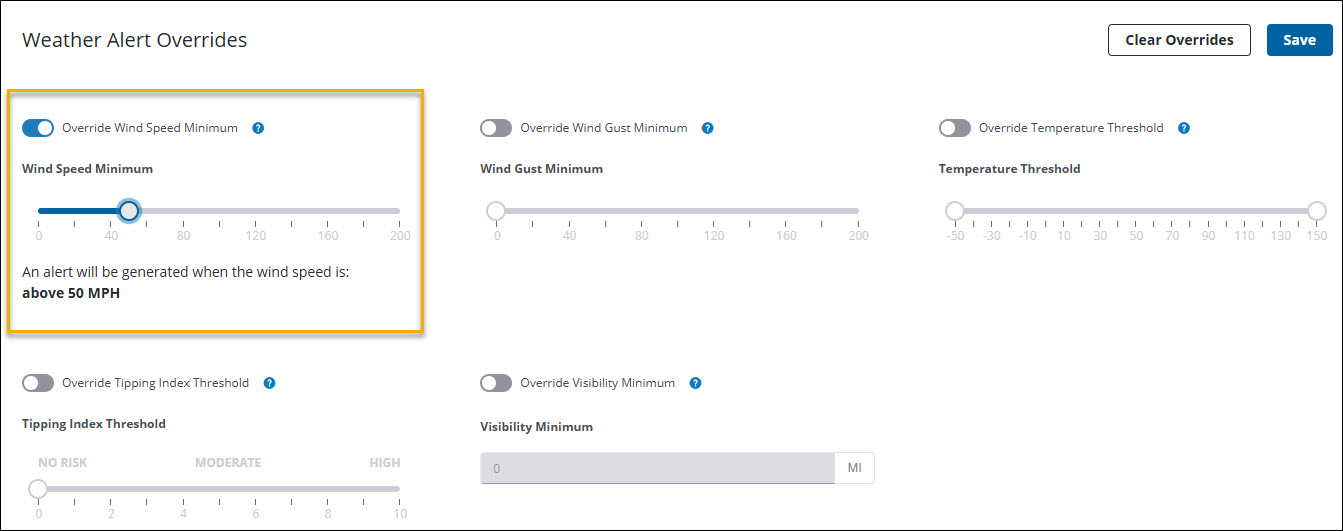1343x531 pixels.
Task: Click the Wind Speed Minimum slider handle
Action: click(x=129, y=211)
